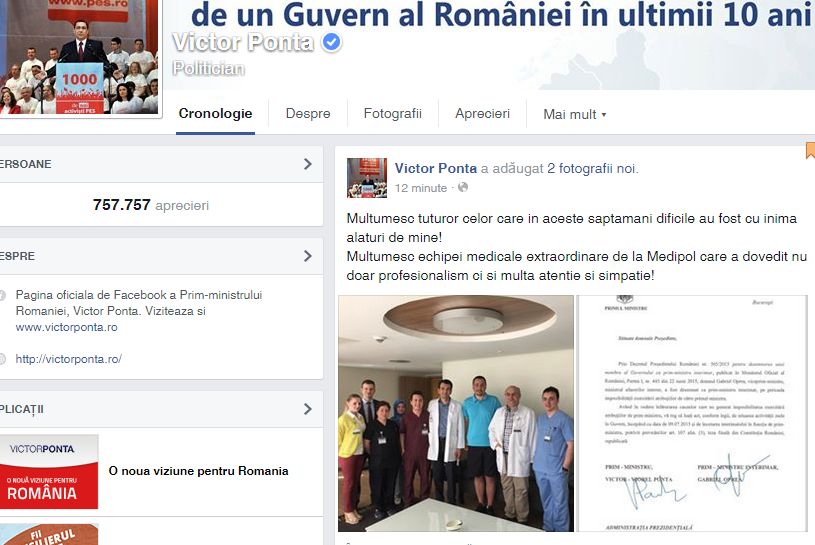Switch to the Despre tab
The width and height of the screenshot is (815, 545).
[x=308, y=113]
